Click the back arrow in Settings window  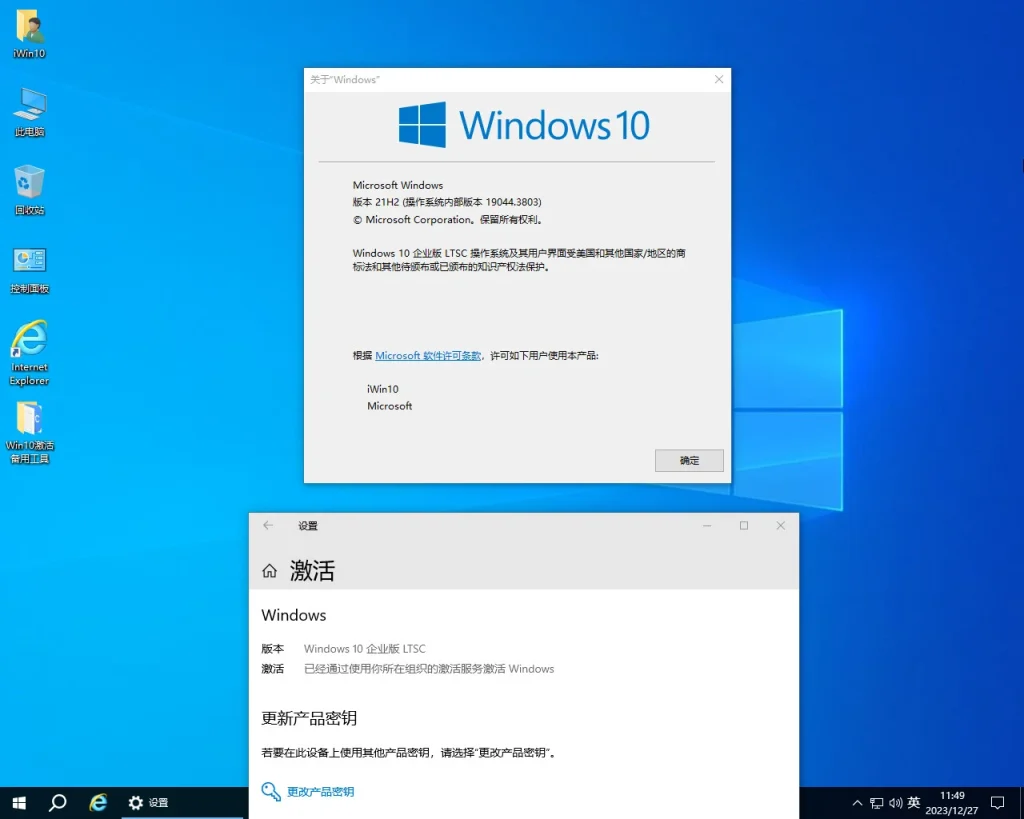pos(268,525)
